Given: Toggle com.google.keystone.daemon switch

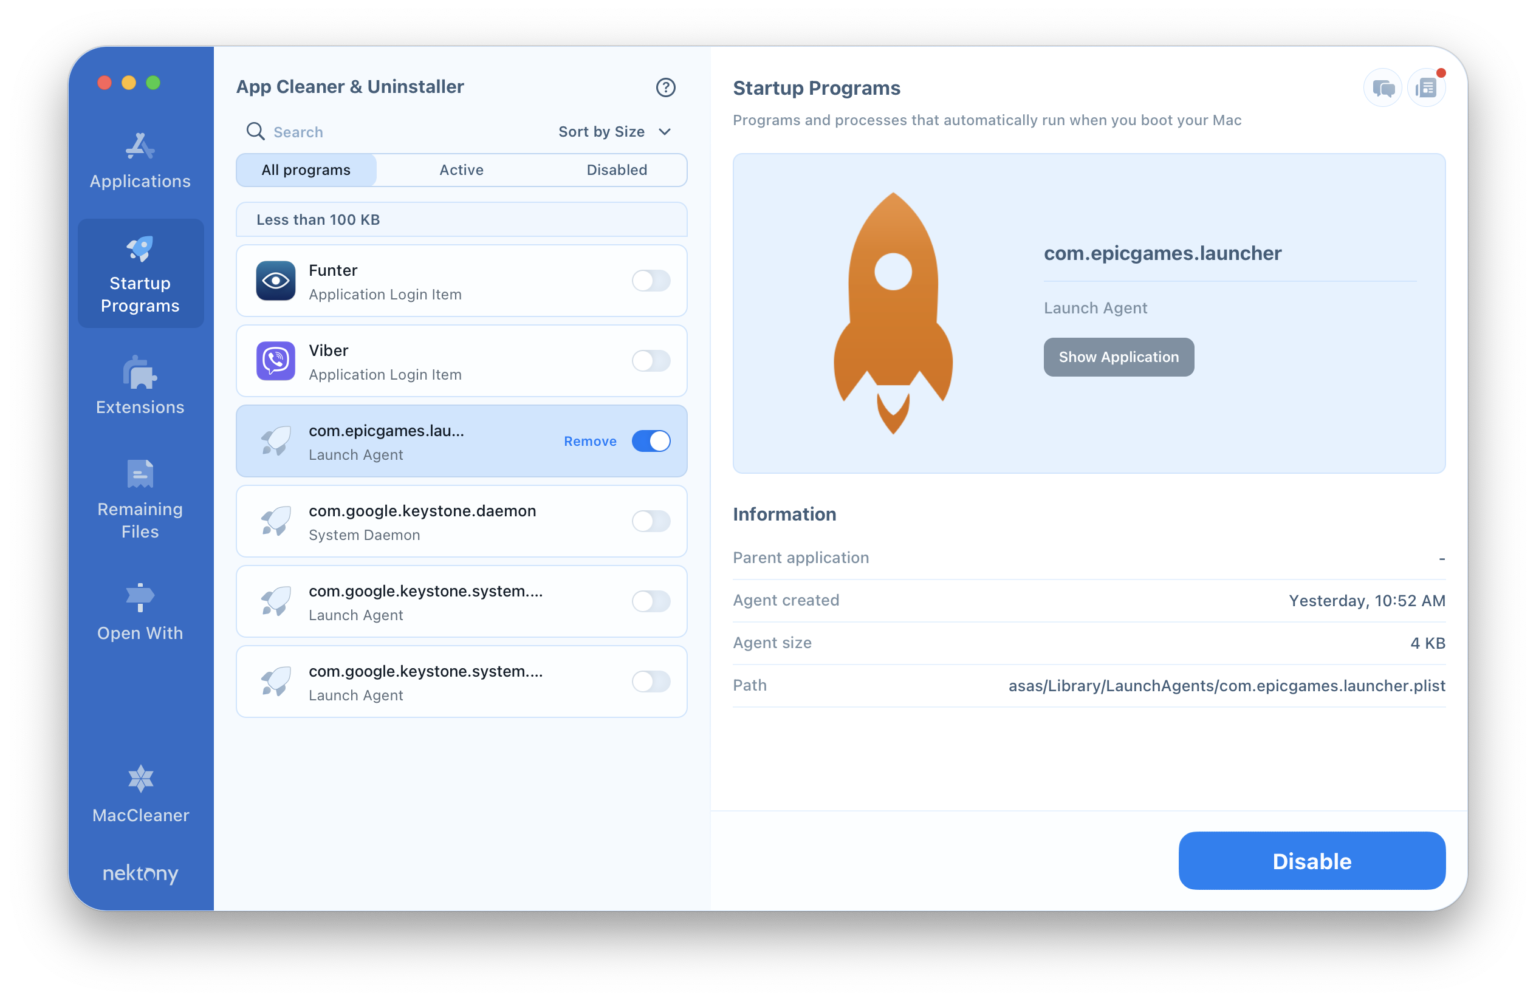Looking at the screenshot, I should [651, 521].
